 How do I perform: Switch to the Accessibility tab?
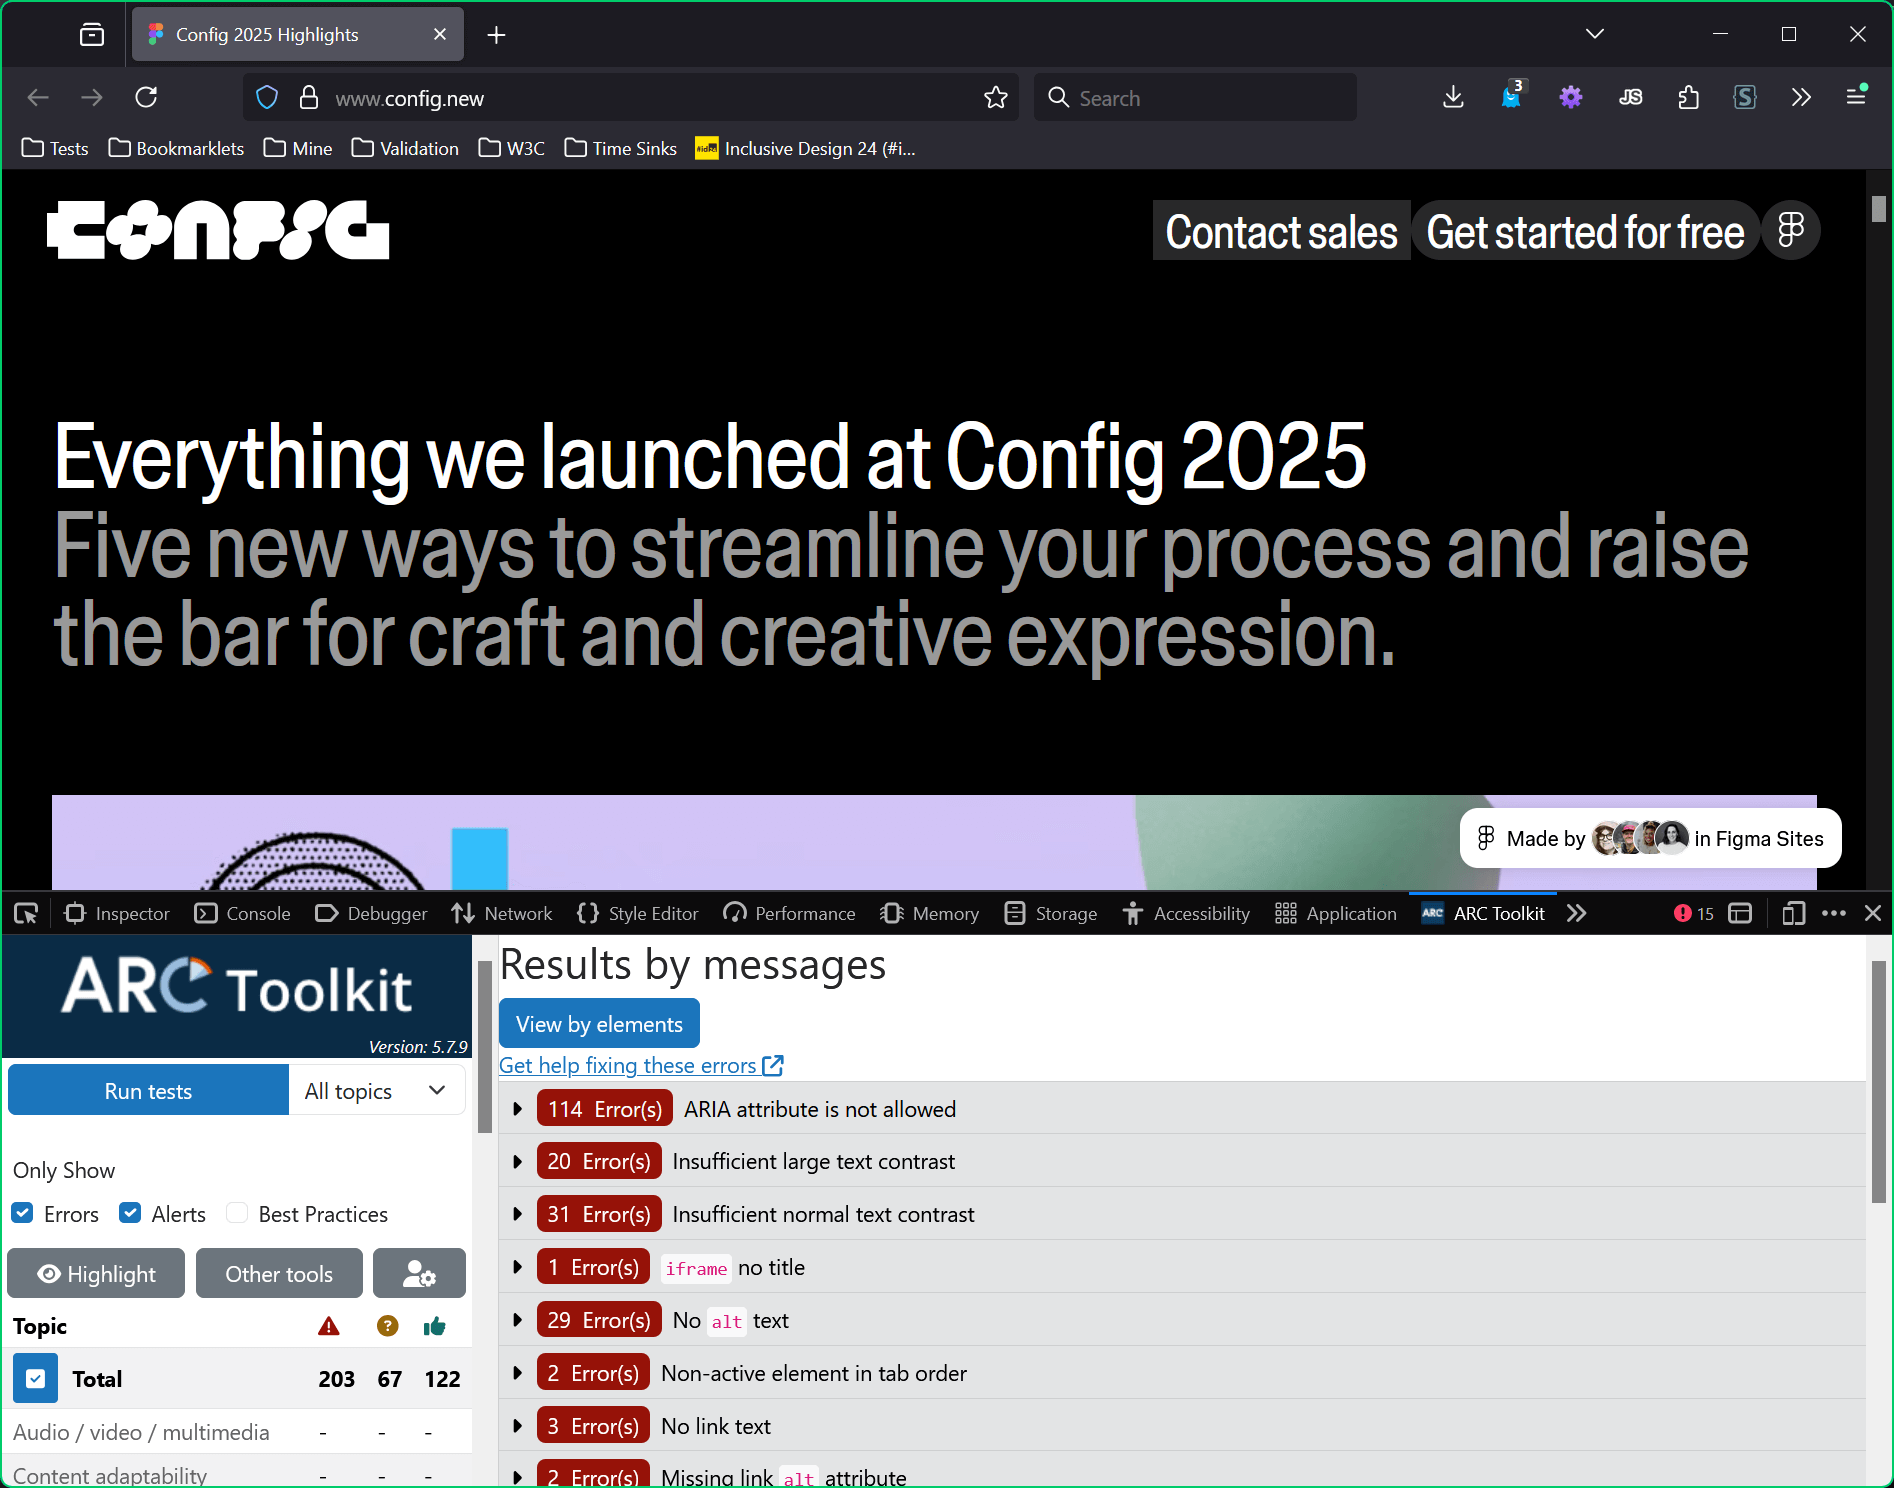1186,913
